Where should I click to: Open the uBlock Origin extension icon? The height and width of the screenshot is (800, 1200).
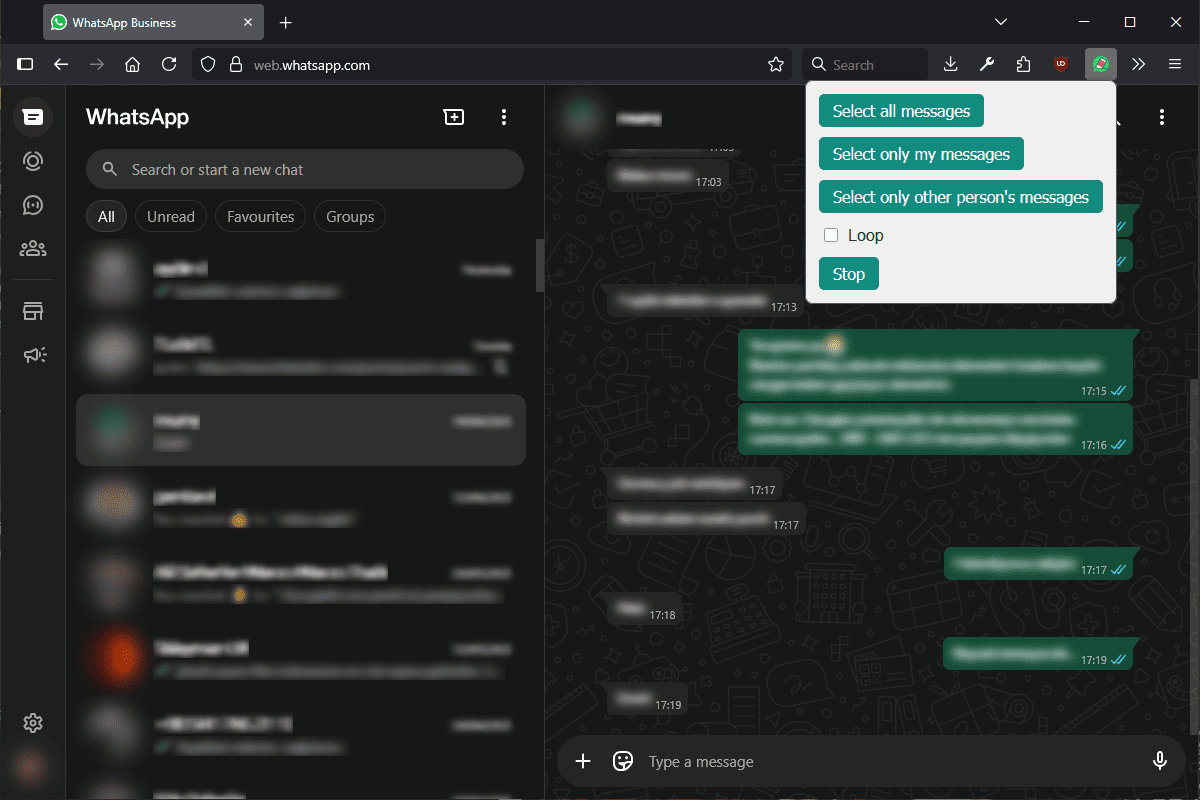[1061, 65]
